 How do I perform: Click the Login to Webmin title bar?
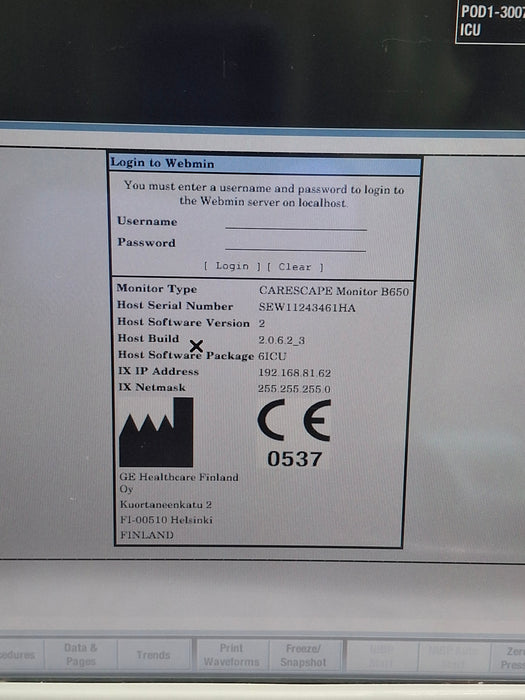265,163
